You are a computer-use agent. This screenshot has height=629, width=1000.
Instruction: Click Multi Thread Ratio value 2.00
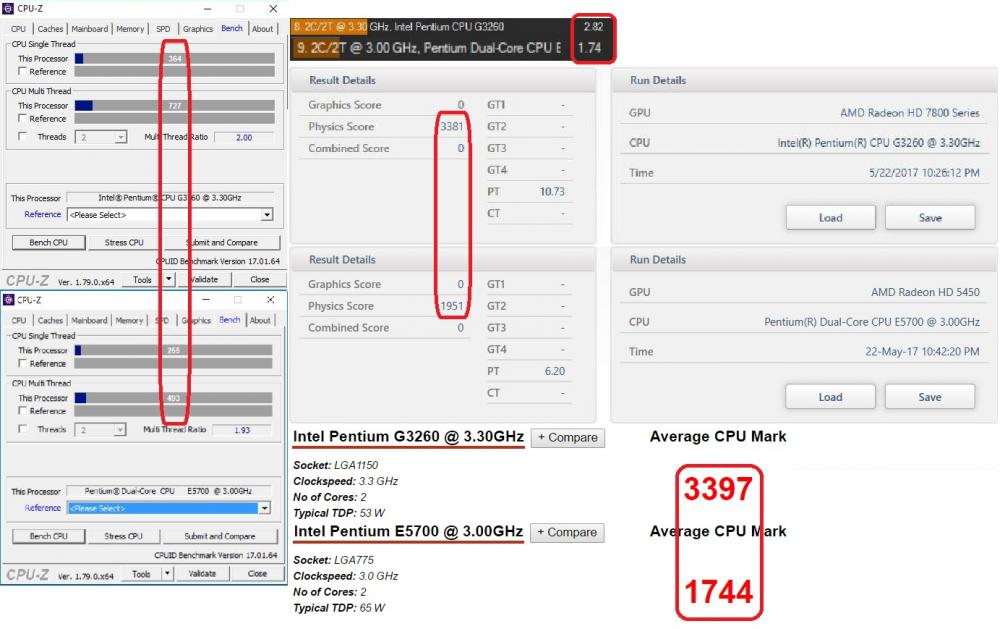pos(244,137)
